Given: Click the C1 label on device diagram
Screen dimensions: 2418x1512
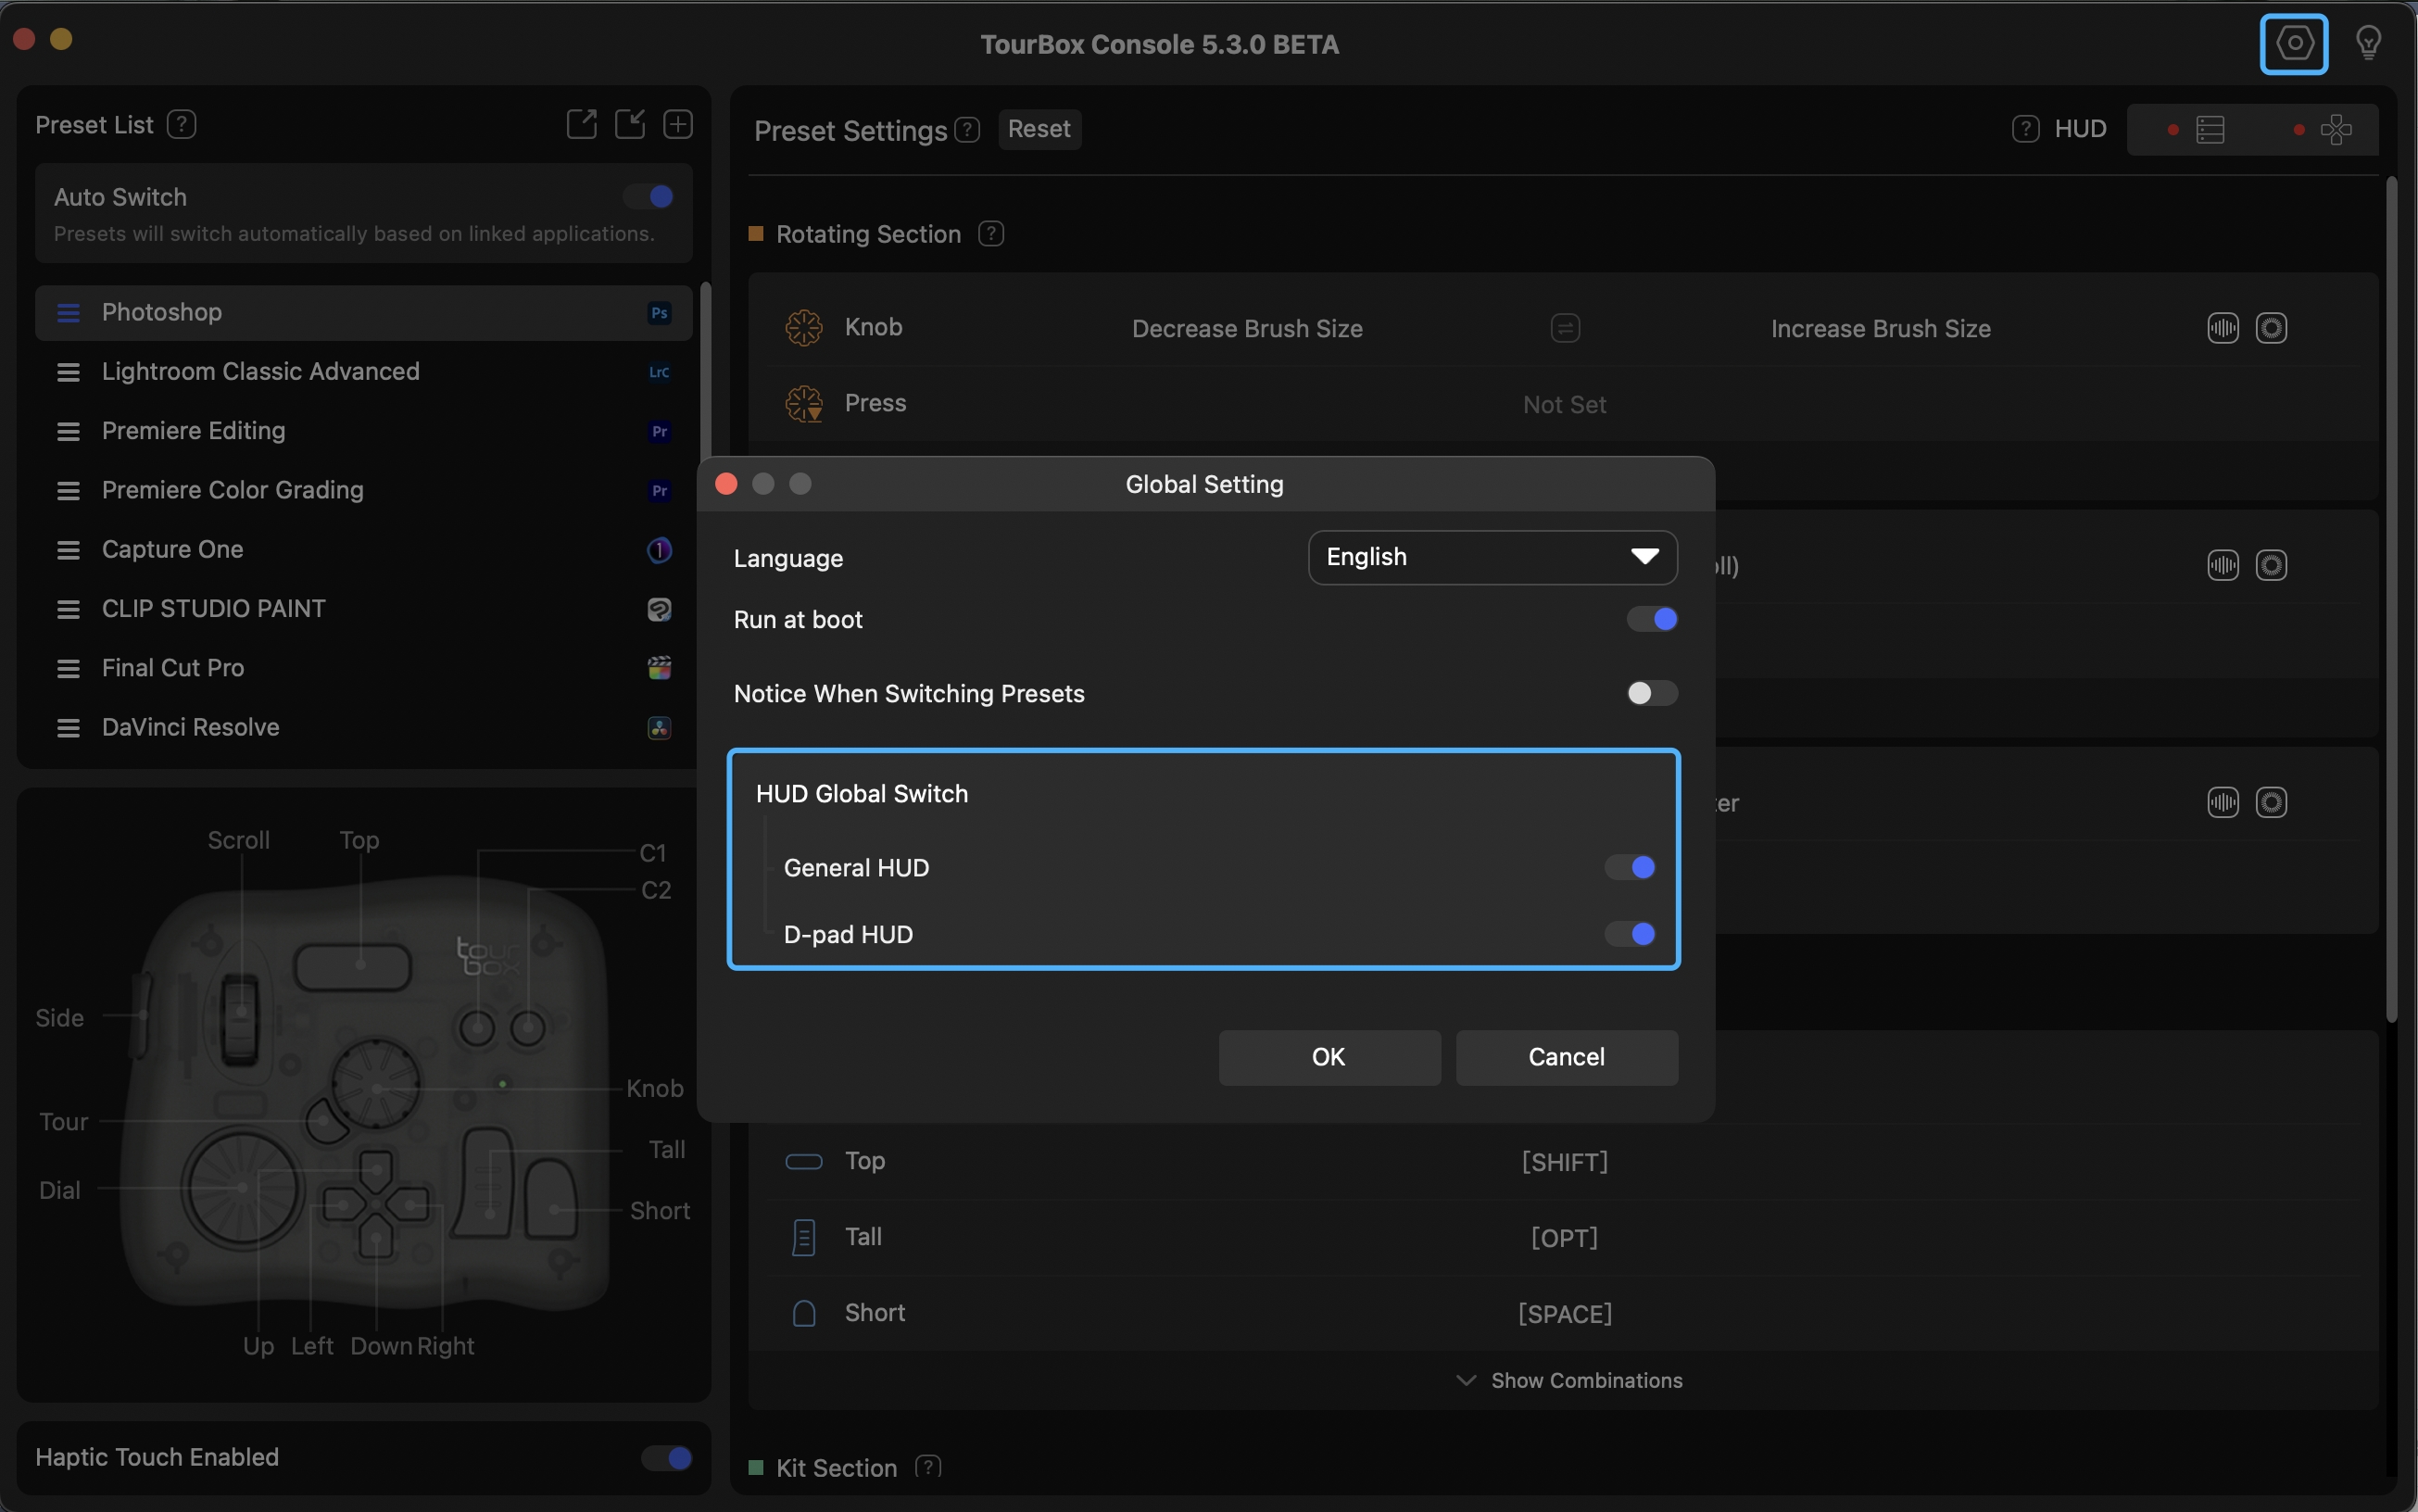Looking at the screenshot, I should click(x=653, y=853).
